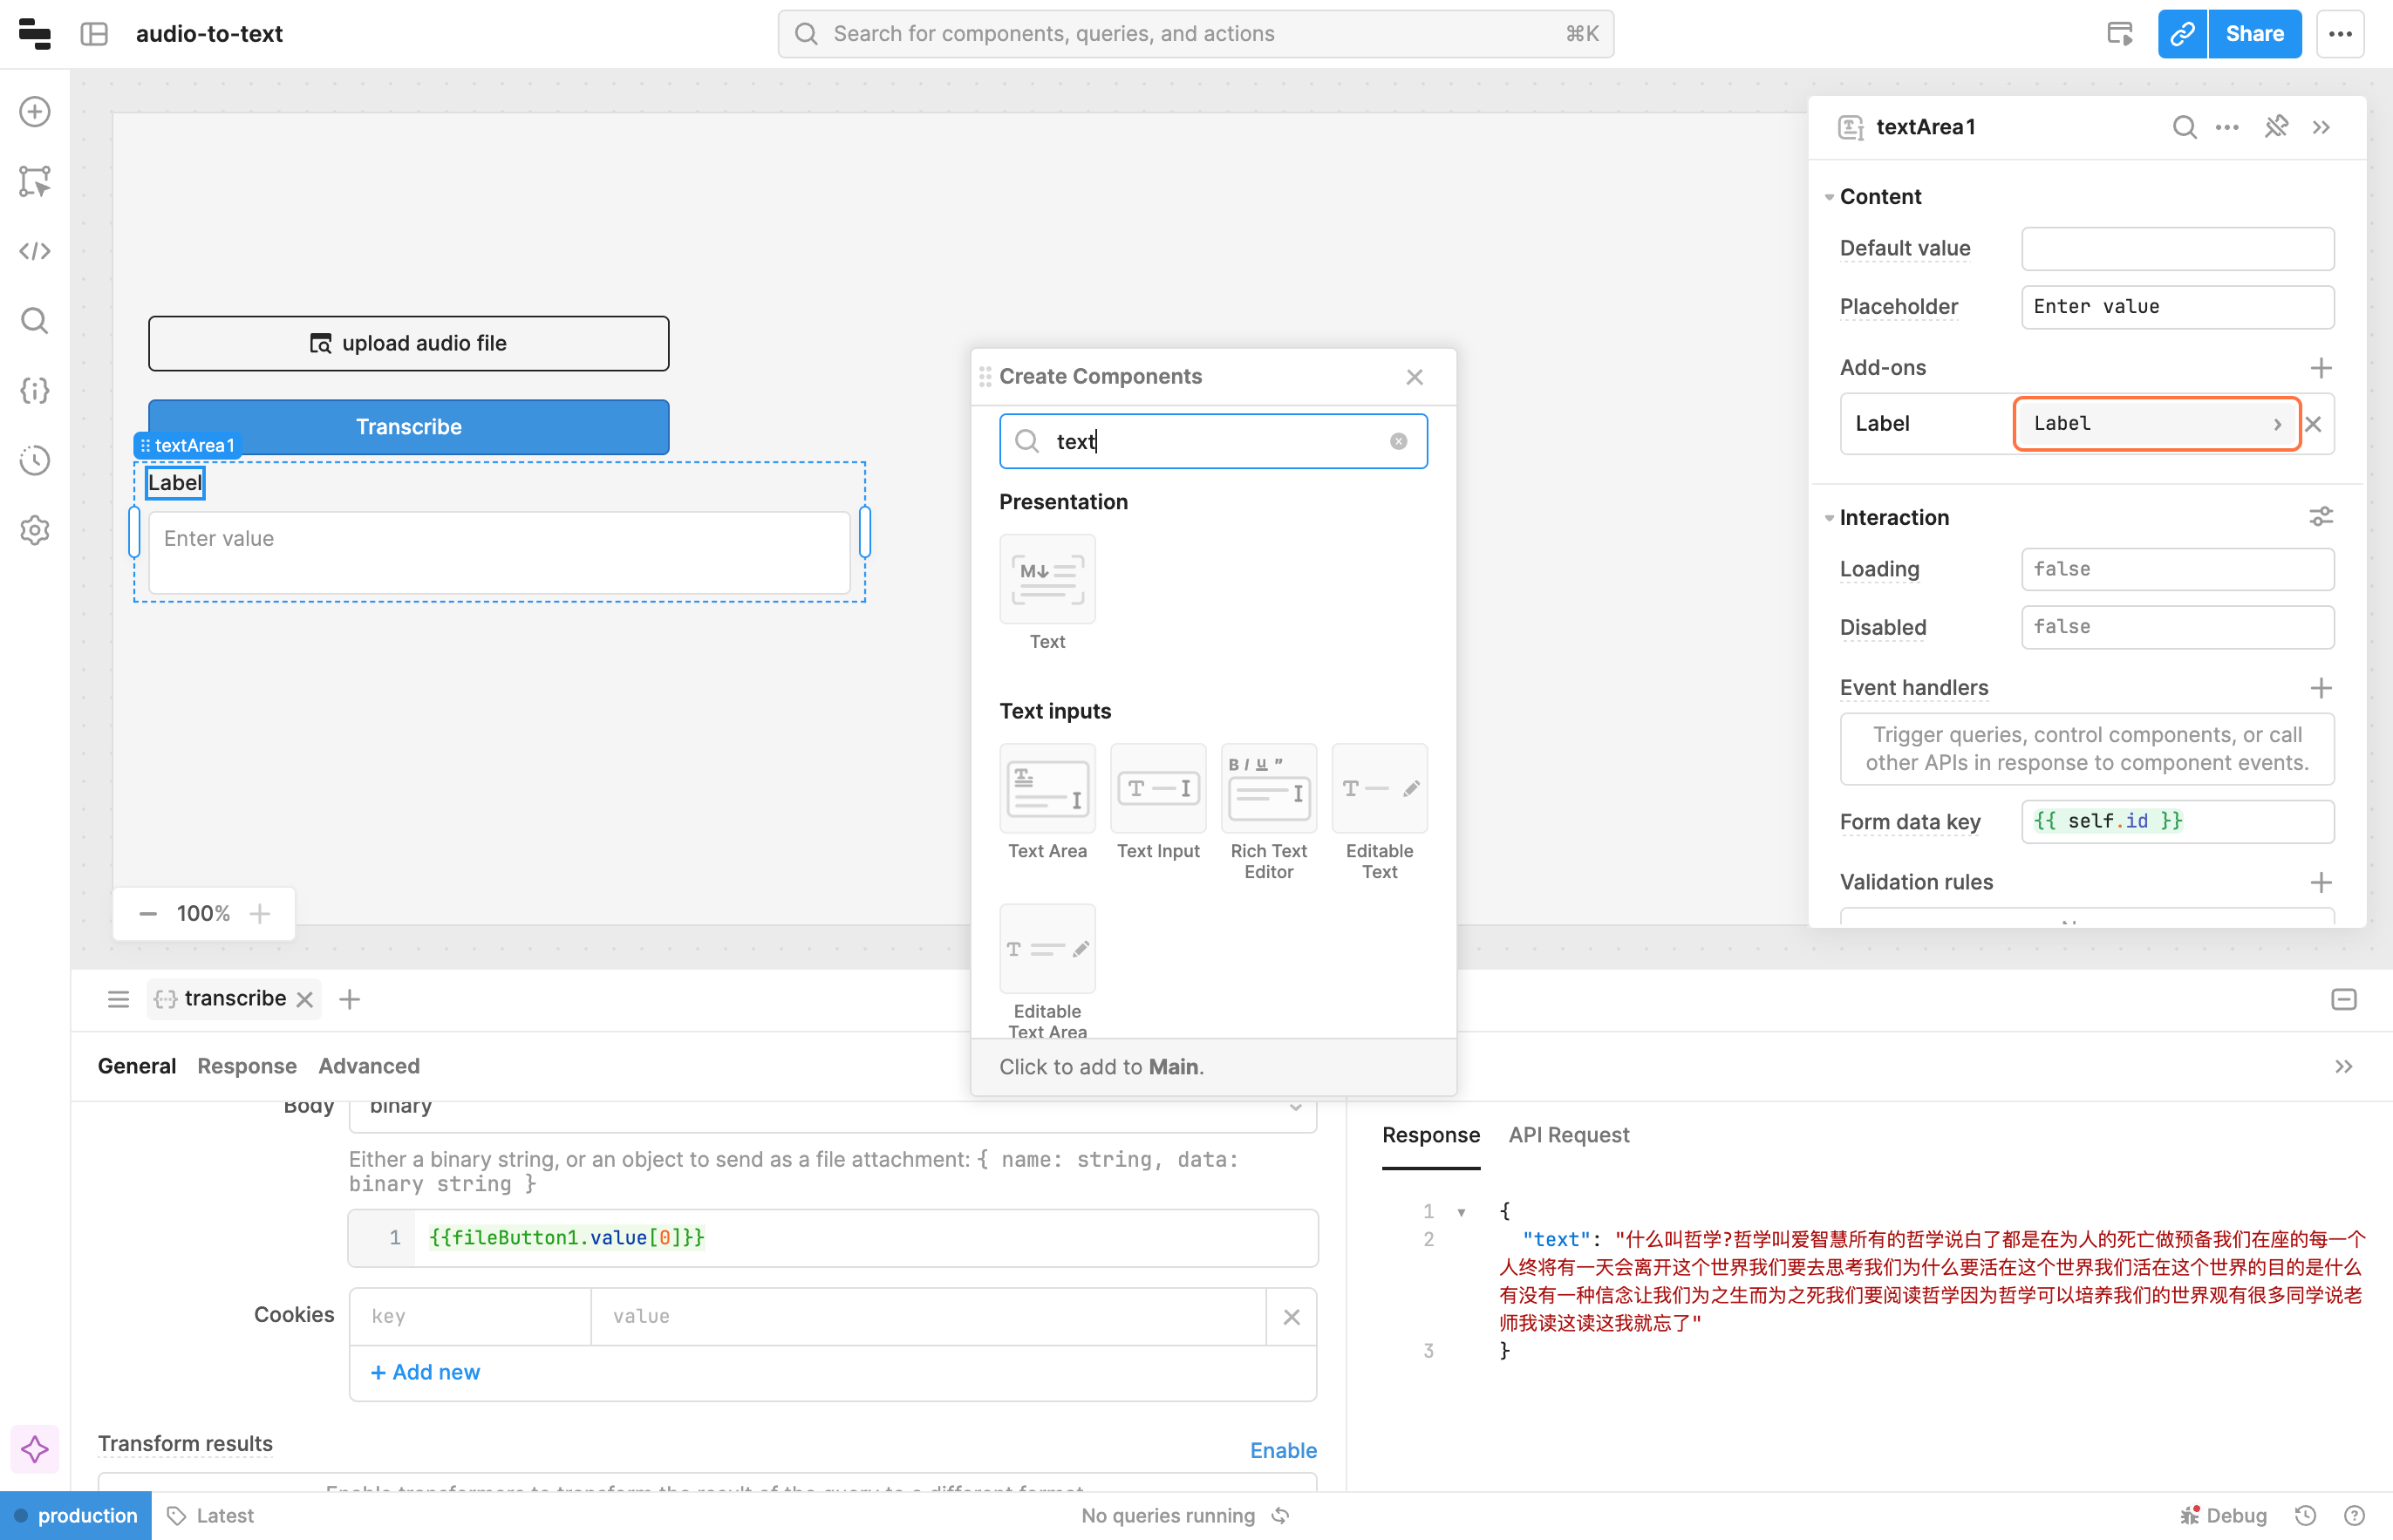
Task: Collapse the bottom query panel
Action: click(2343, 999)
